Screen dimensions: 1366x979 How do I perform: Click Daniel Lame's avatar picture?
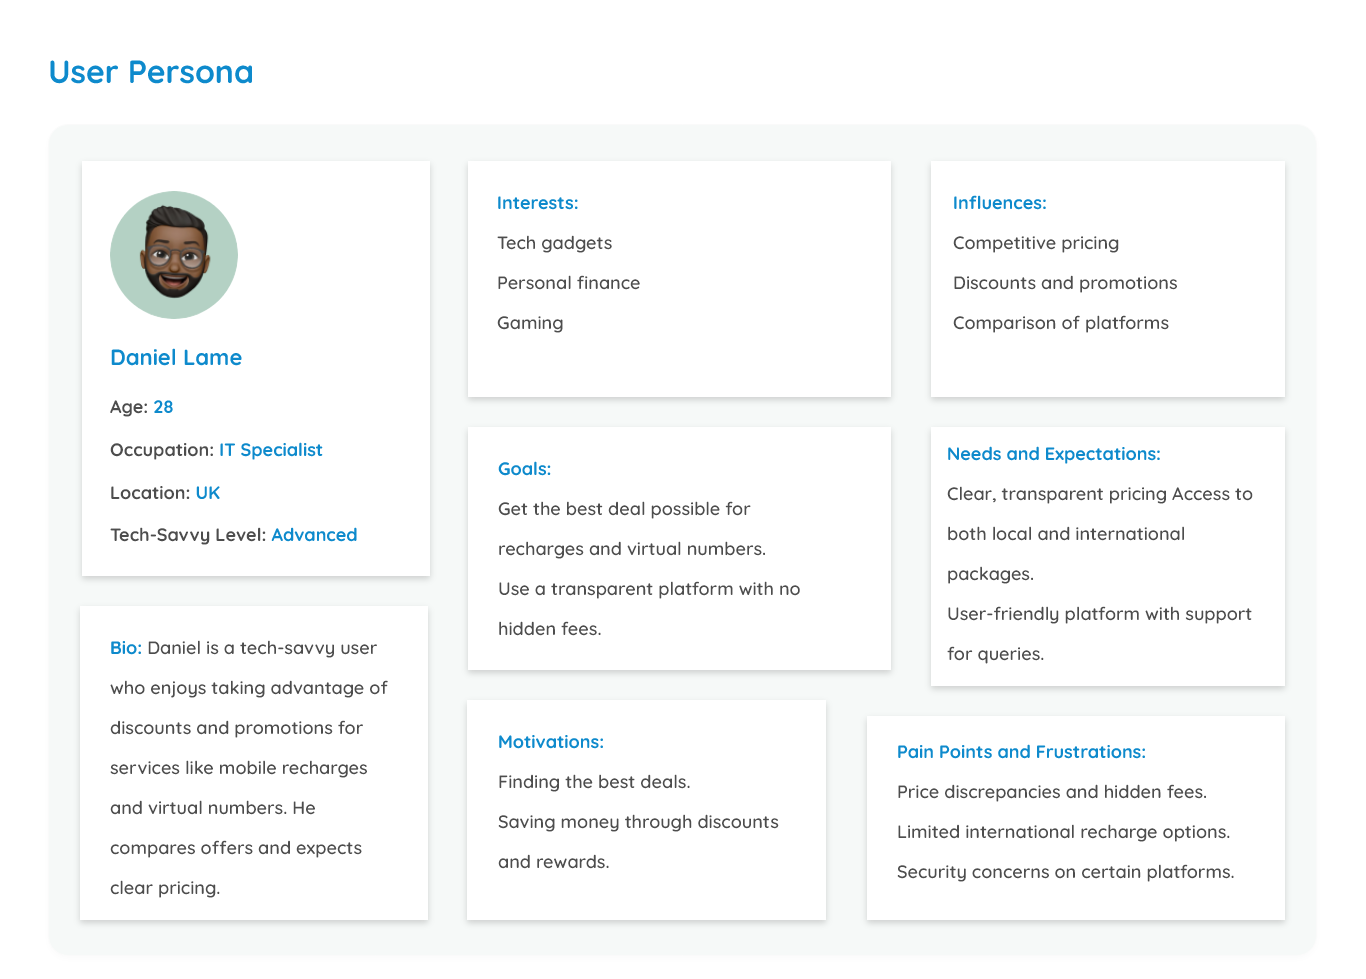coord(174,255)
